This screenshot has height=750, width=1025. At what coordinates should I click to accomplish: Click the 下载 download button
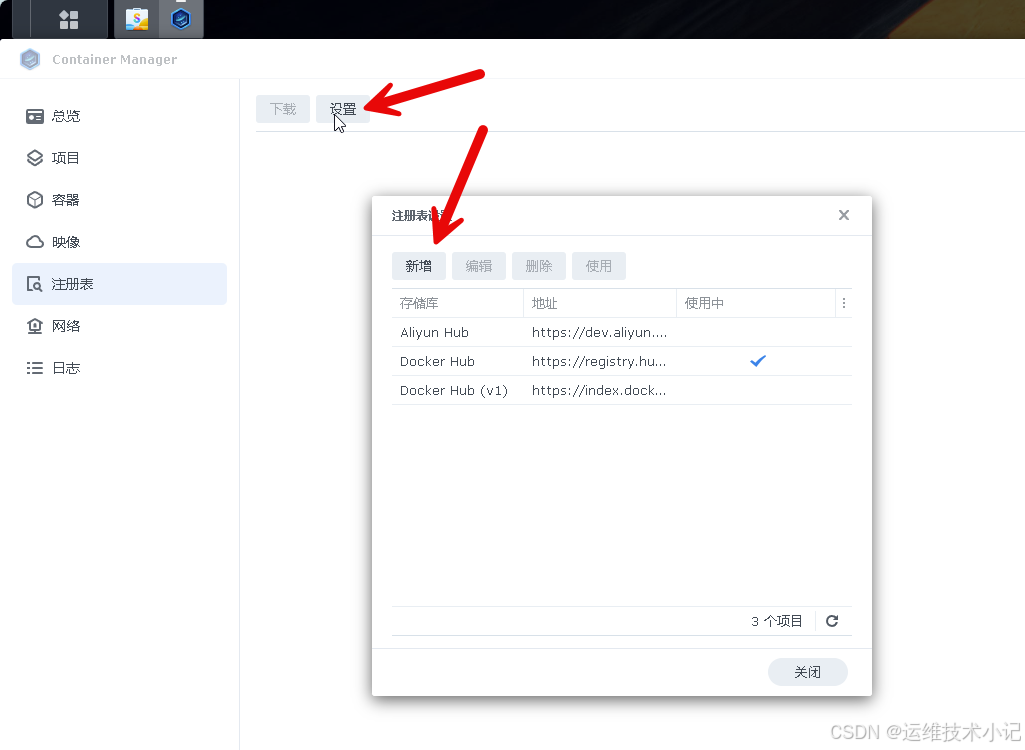283,109
